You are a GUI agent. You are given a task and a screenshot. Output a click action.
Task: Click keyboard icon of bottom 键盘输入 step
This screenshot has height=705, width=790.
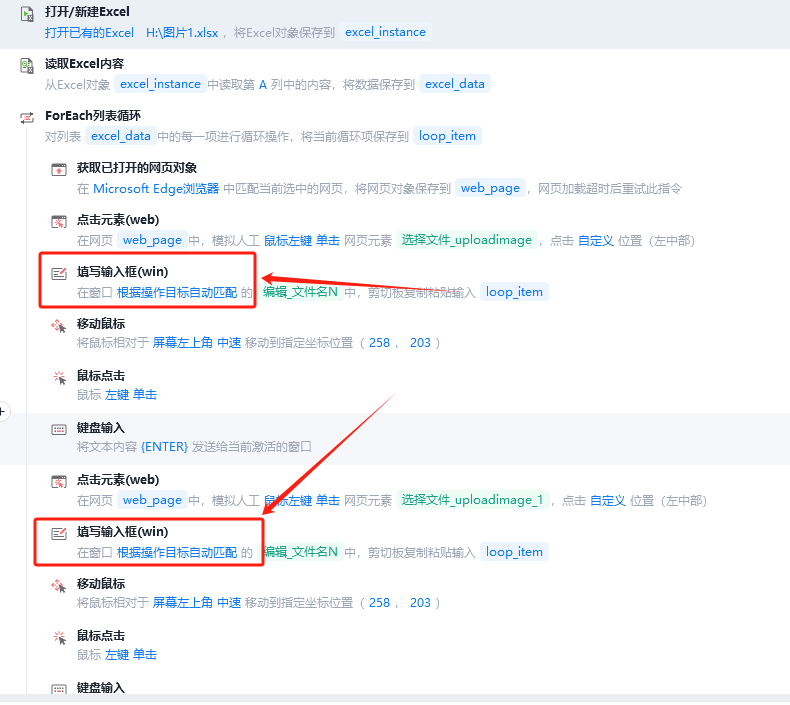tap(59, 689)
